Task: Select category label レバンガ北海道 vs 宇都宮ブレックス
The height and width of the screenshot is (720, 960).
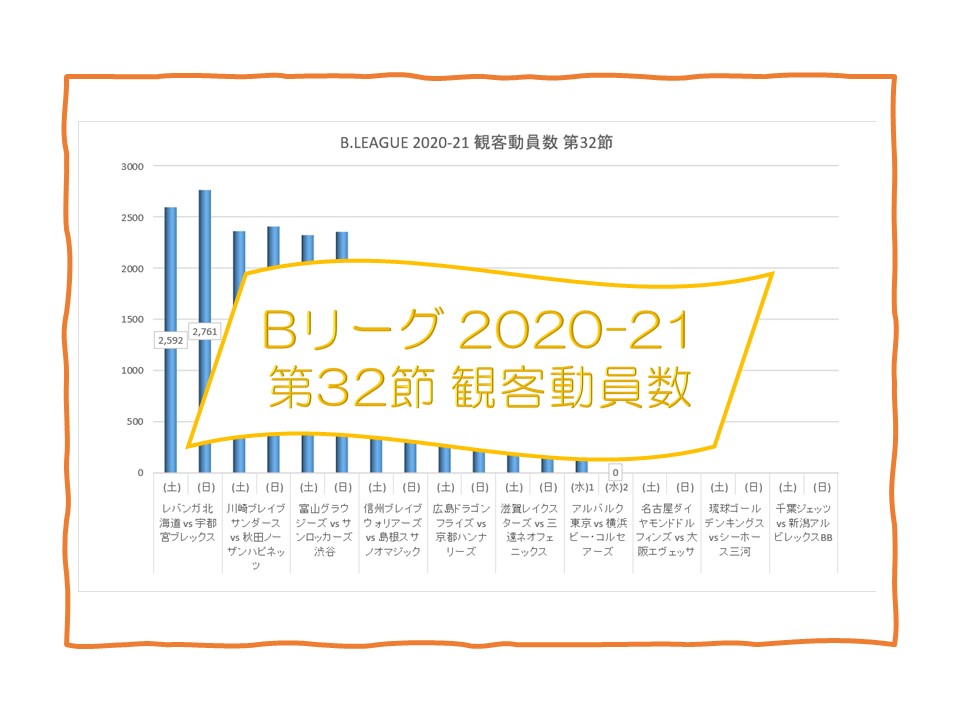Action: pos(188,523)
